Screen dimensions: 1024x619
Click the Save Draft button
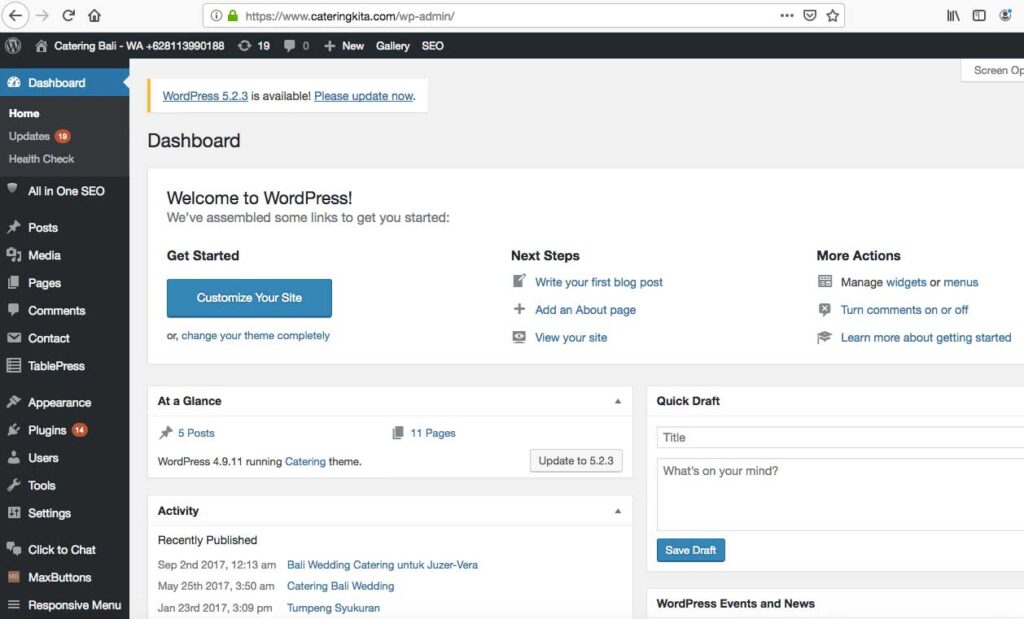[690, 550]
